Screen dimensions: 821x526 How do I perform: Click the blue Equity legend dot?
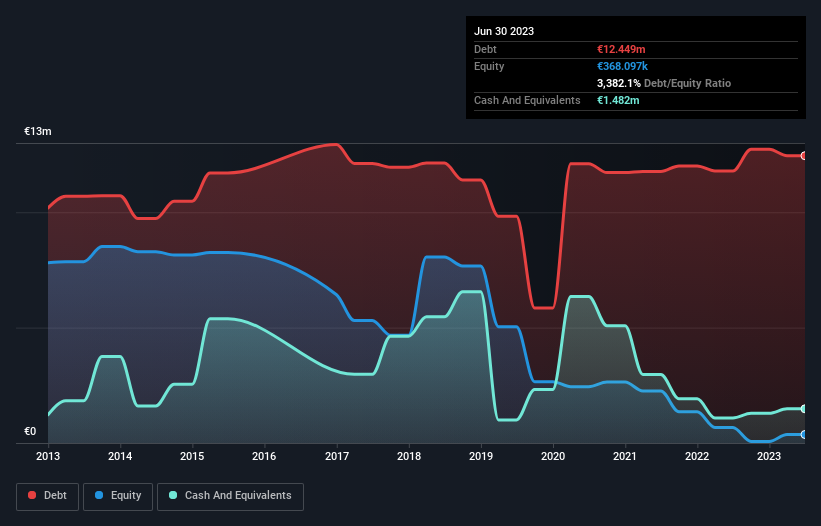click(99, 495)
